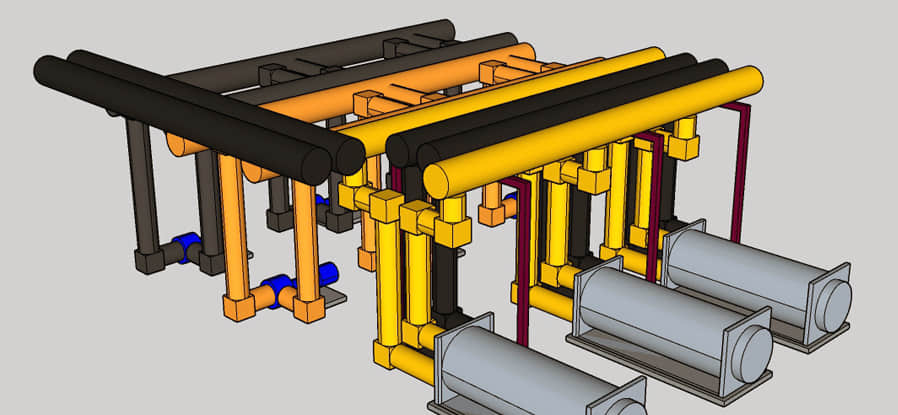
Task: Click the yellow square coupling on the front riser
Action: [385, 207]
